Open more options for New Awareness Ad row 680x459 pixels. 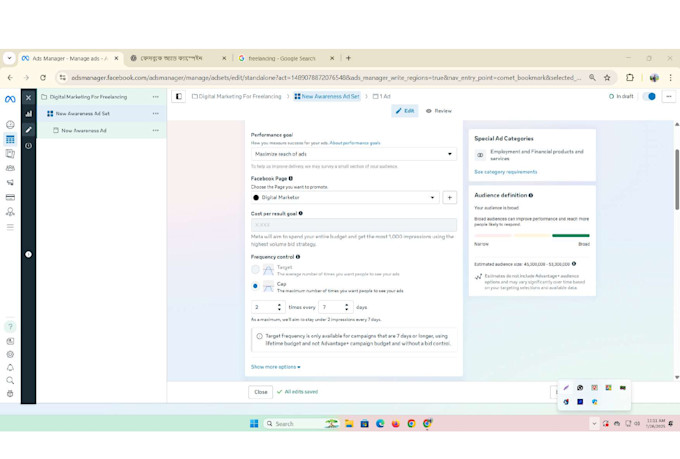tap(156, 131)
